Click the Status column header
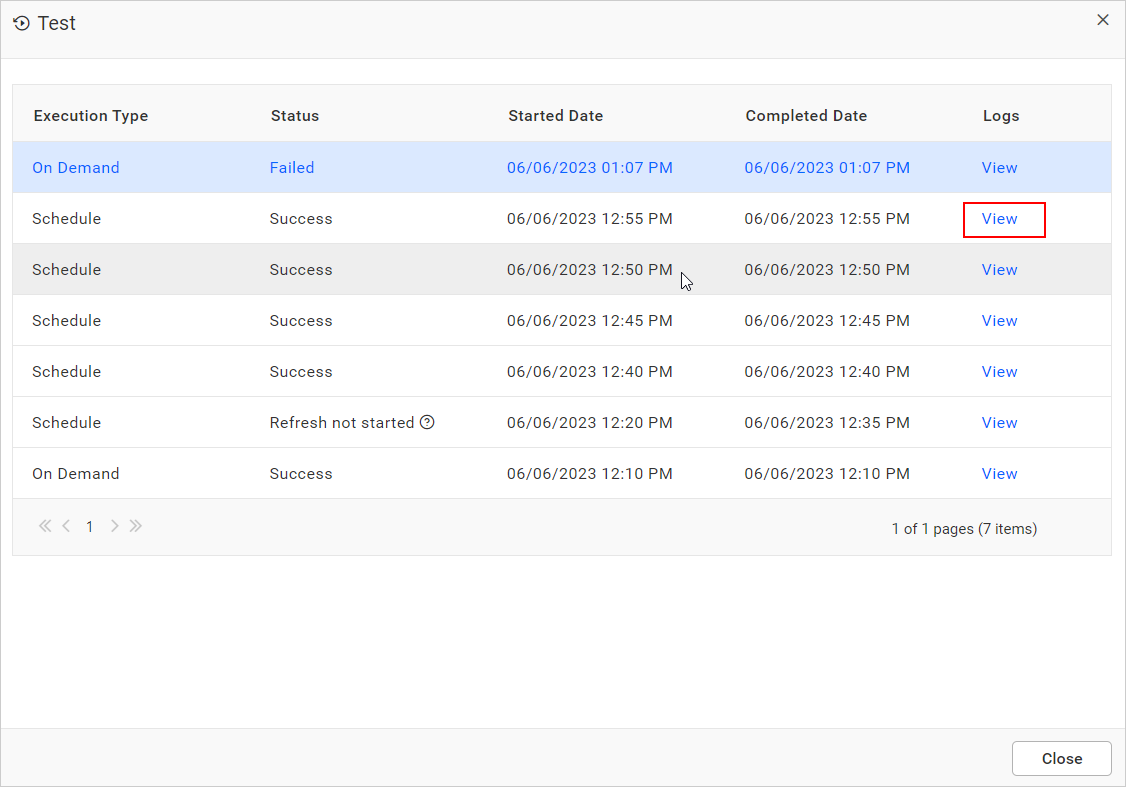 pyautogui.click(x=294, y=115)
